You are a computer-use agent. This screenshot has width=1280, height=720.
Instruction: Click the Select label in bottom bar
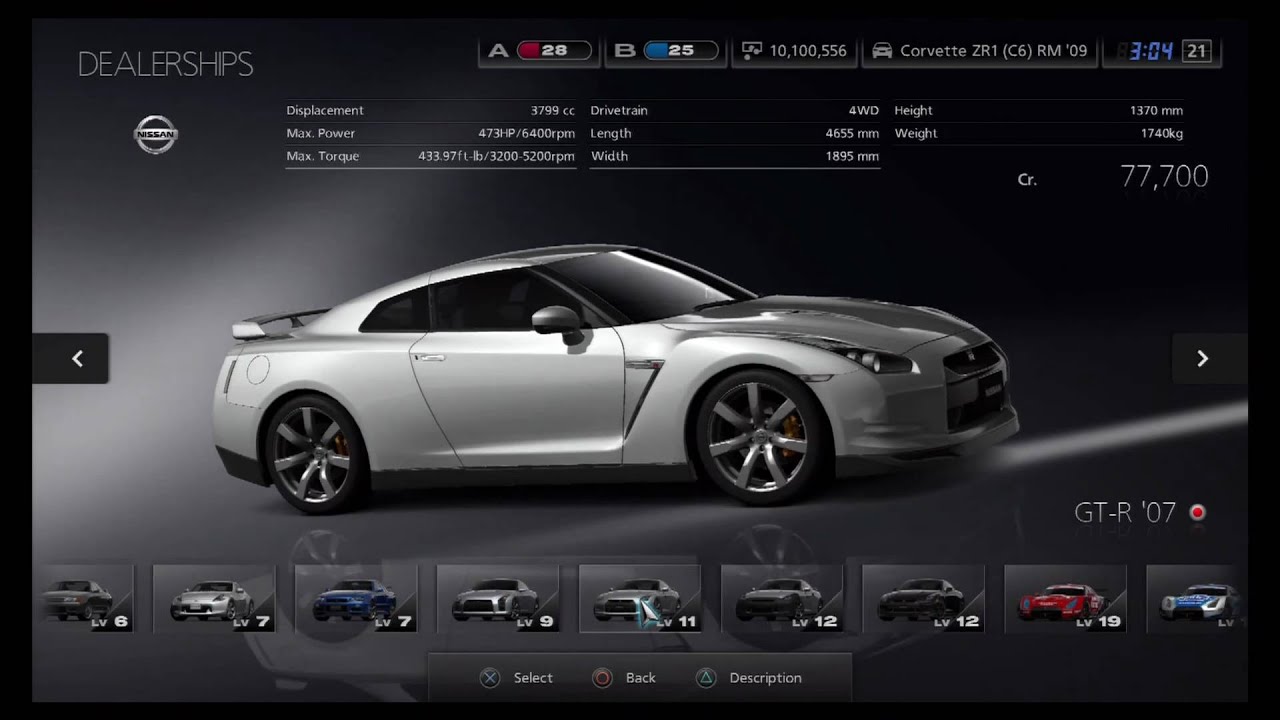533,678
